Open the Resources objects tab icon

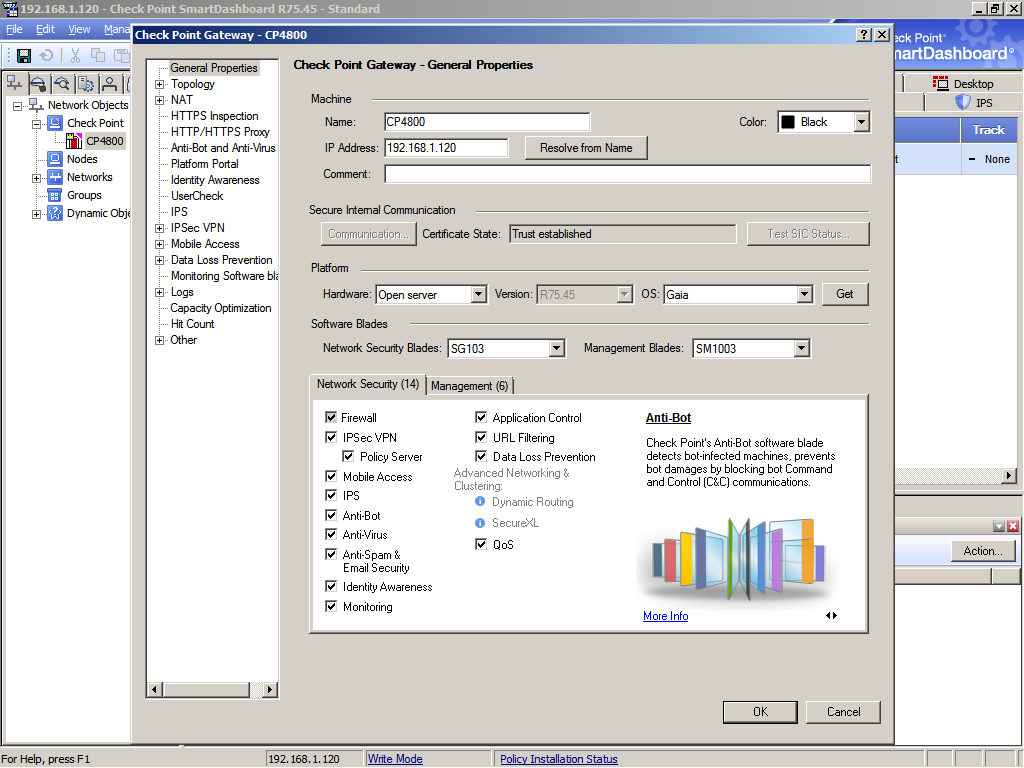[x=61, y=83]
